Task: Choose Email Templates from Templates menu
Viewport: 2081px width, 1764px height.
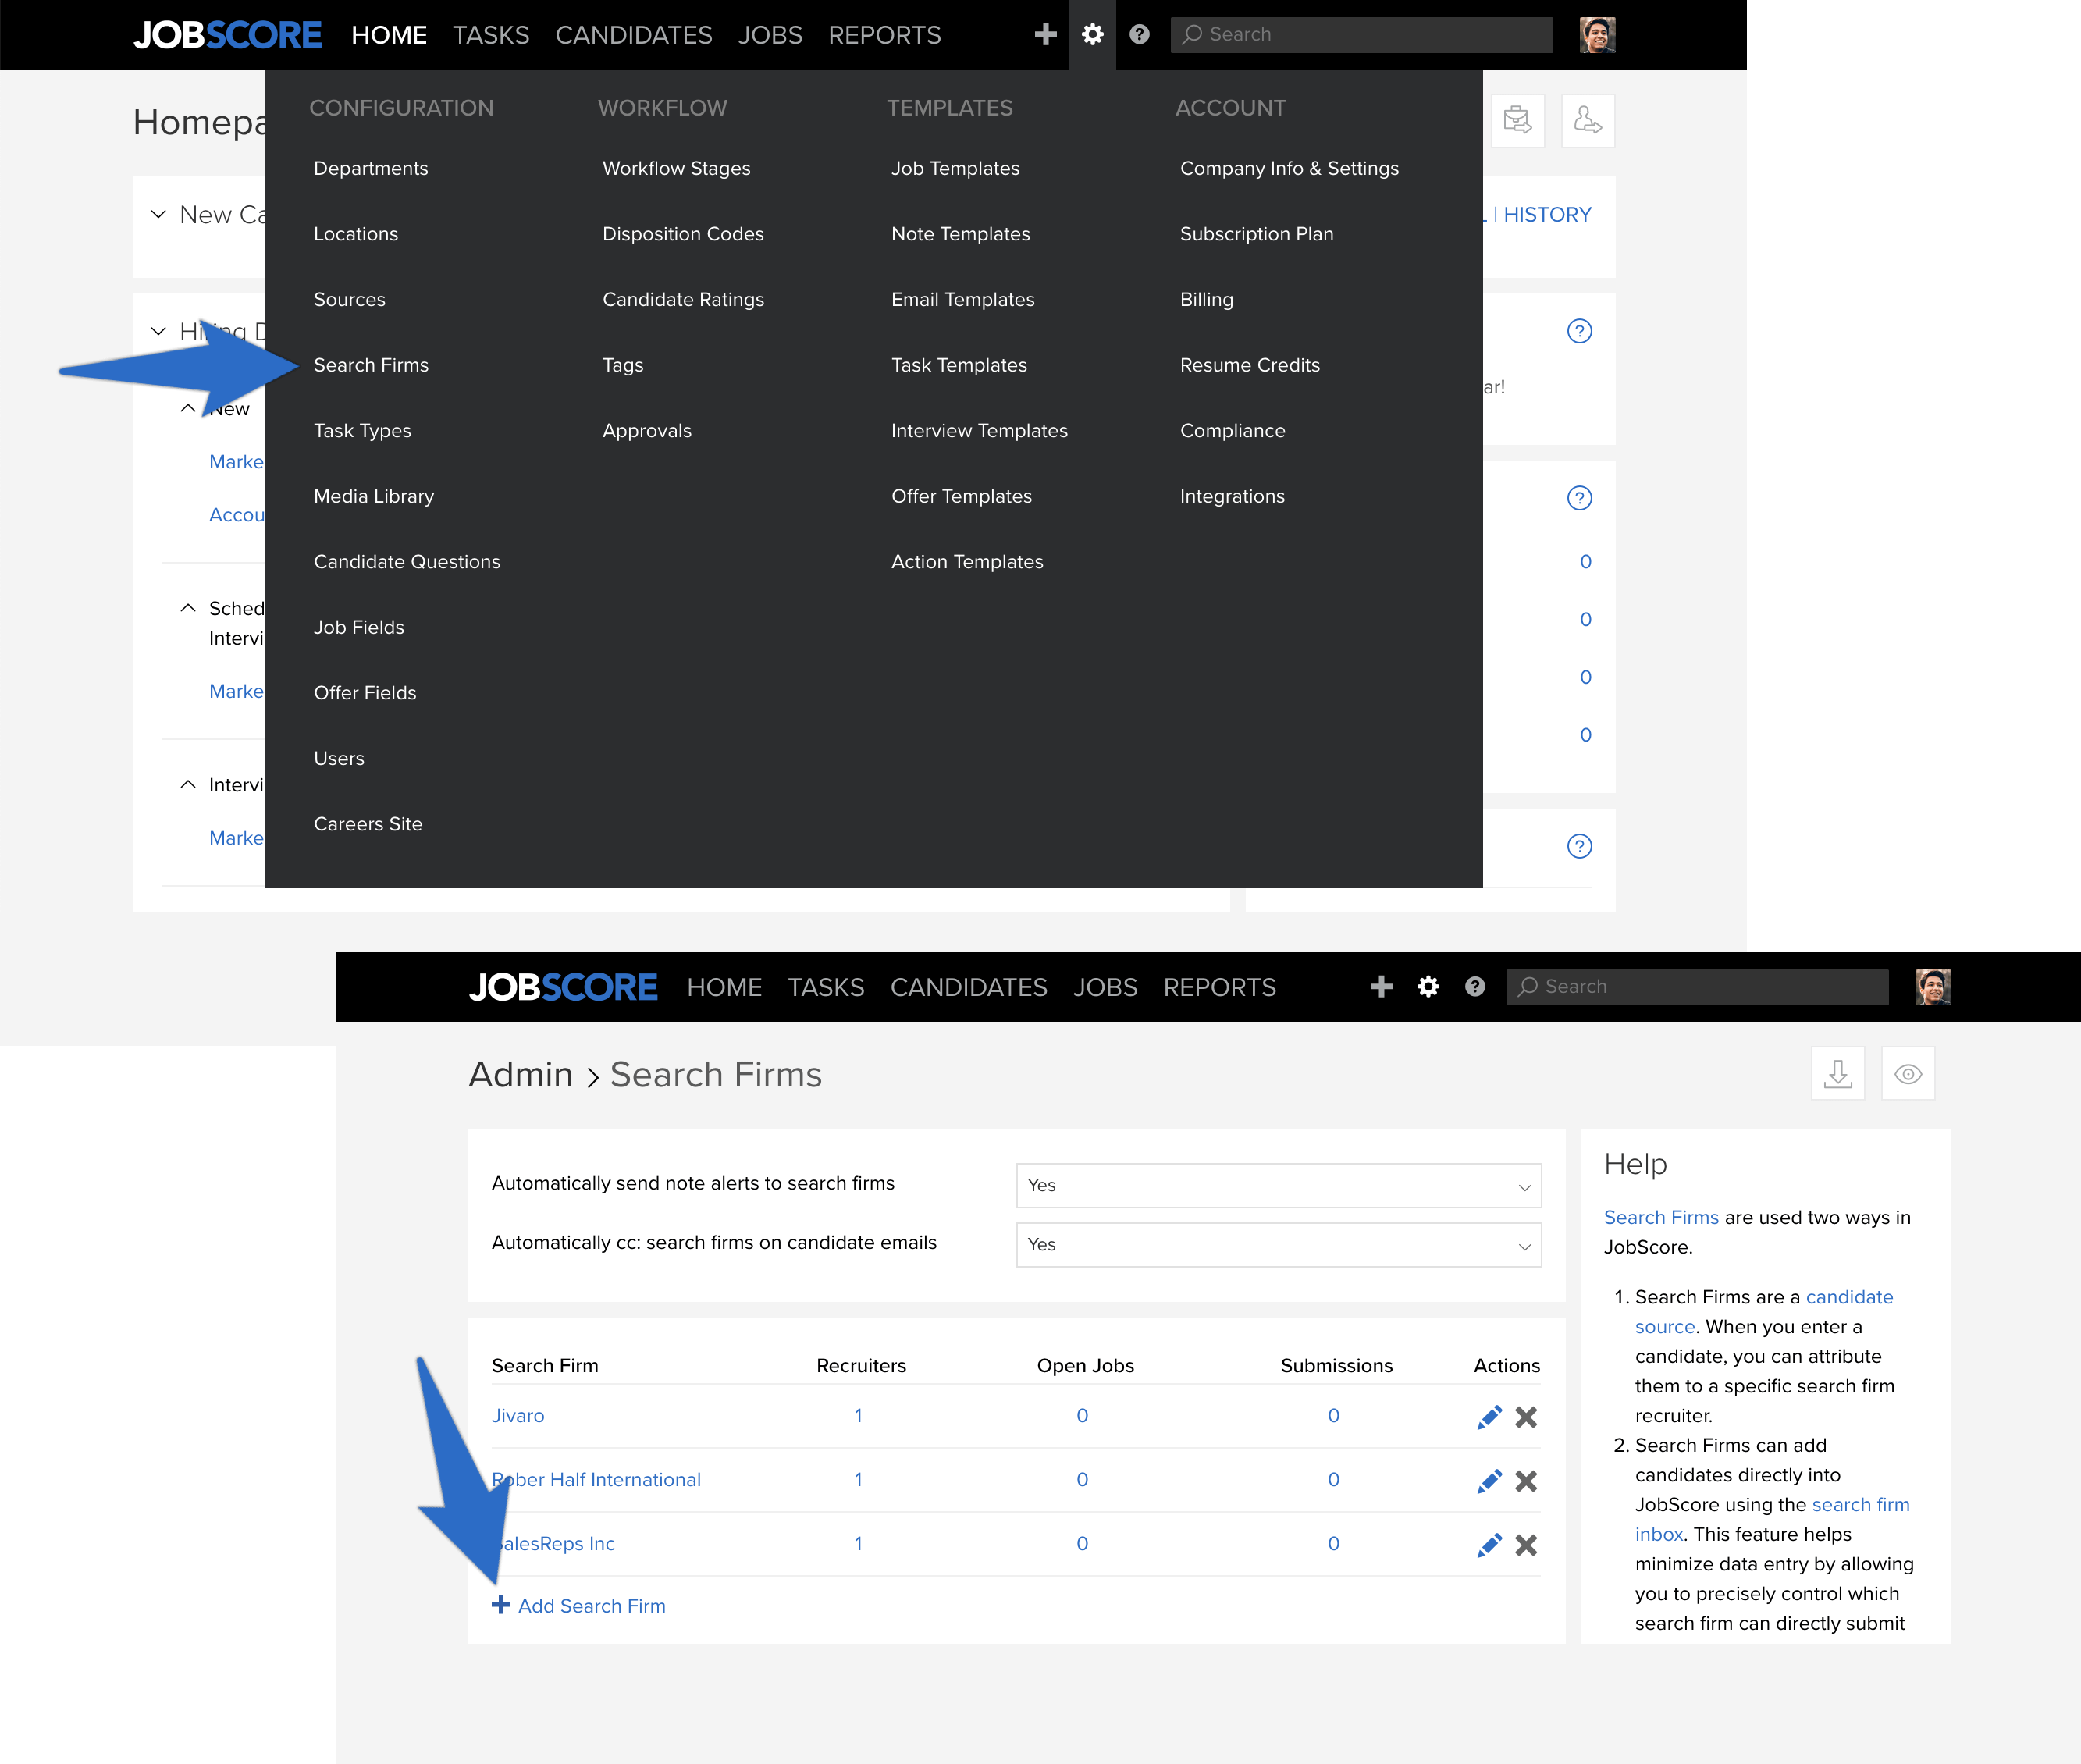Action: (x=962, y=299)
